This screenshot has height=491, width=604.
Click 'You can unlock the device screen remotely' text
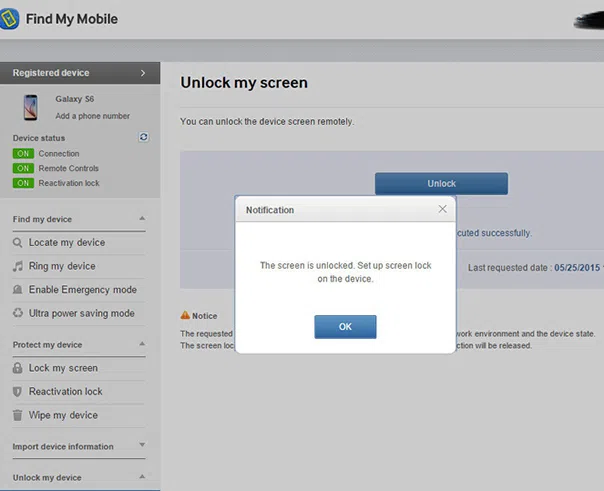[267, 121]
